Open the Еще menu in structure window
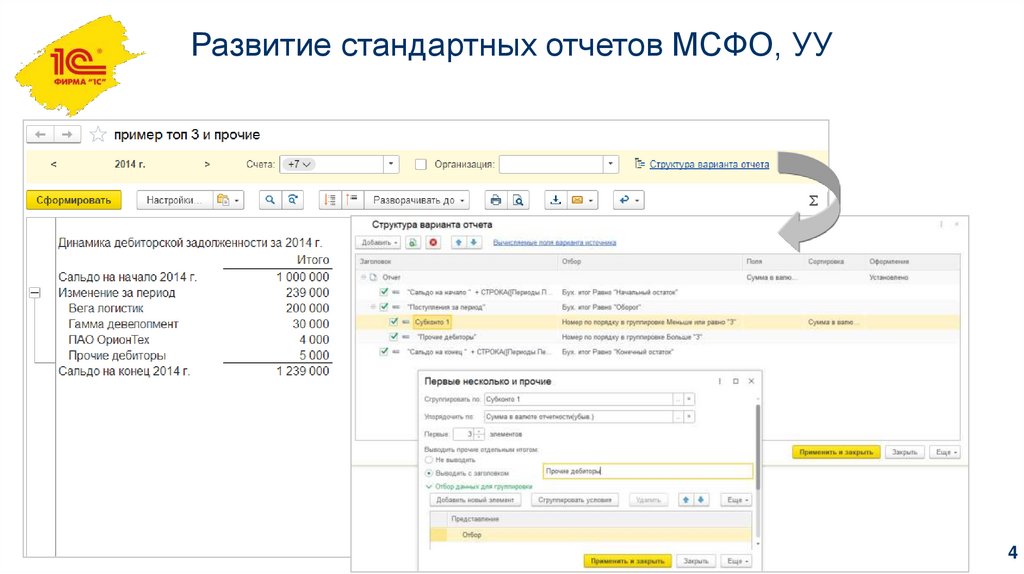Viewport: 1024px width, 574px height. (946, 452)
